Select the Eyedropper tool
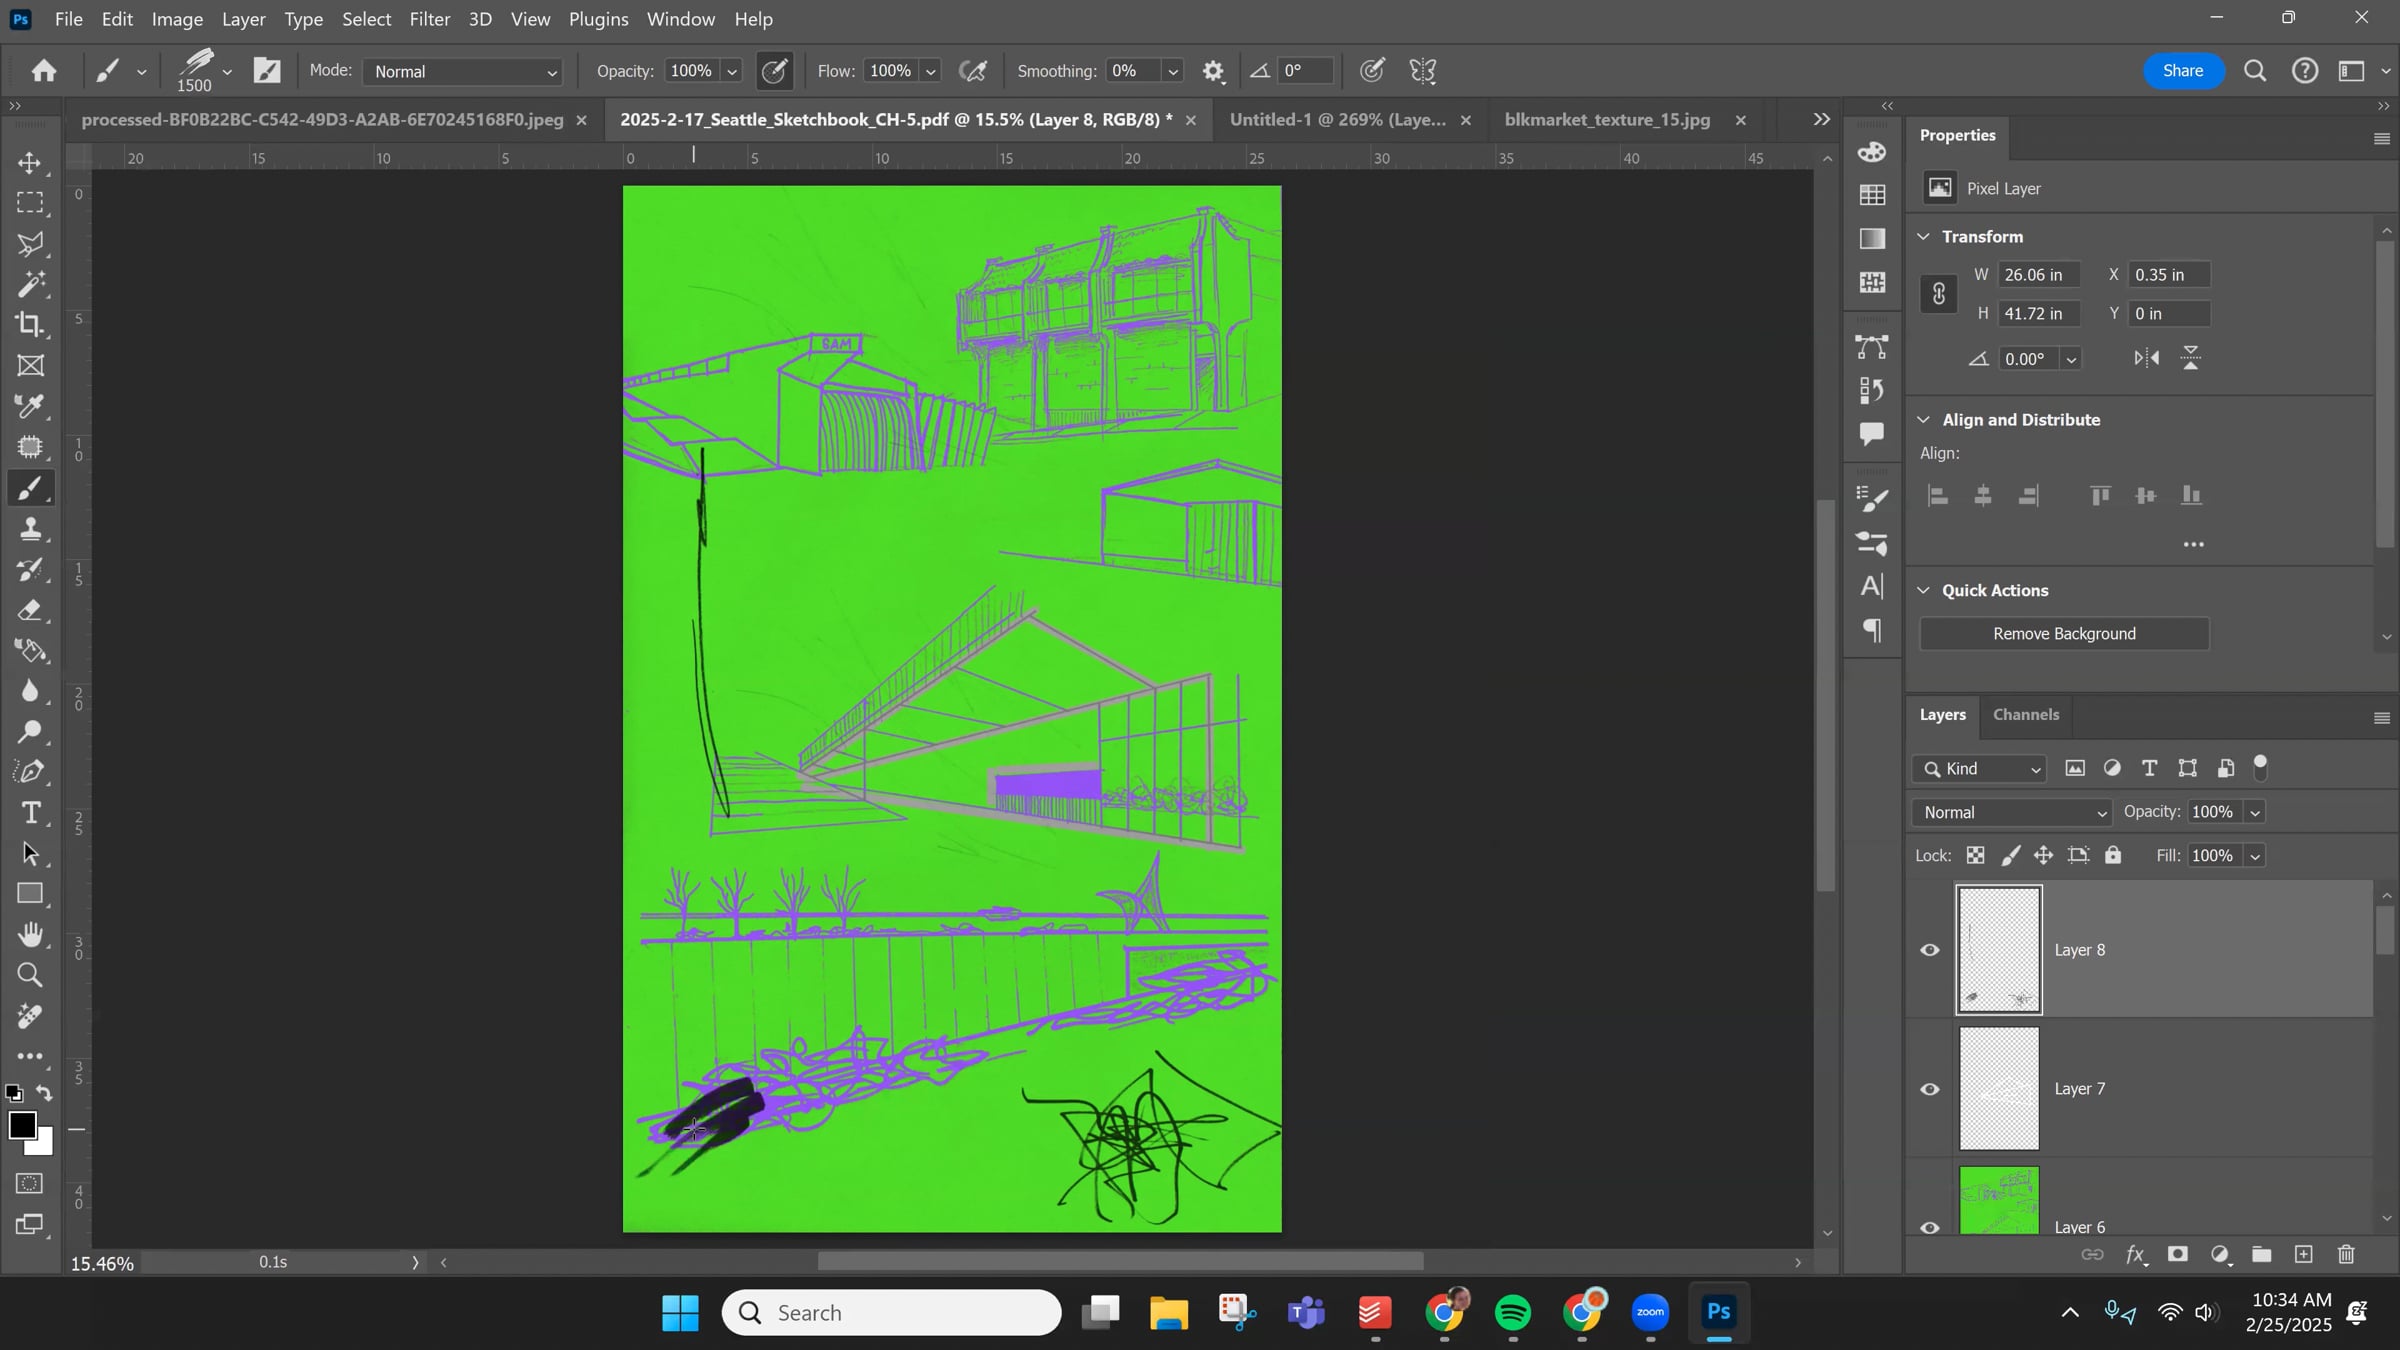This screenshot has width=2400, height=1350. coord(30,407)
